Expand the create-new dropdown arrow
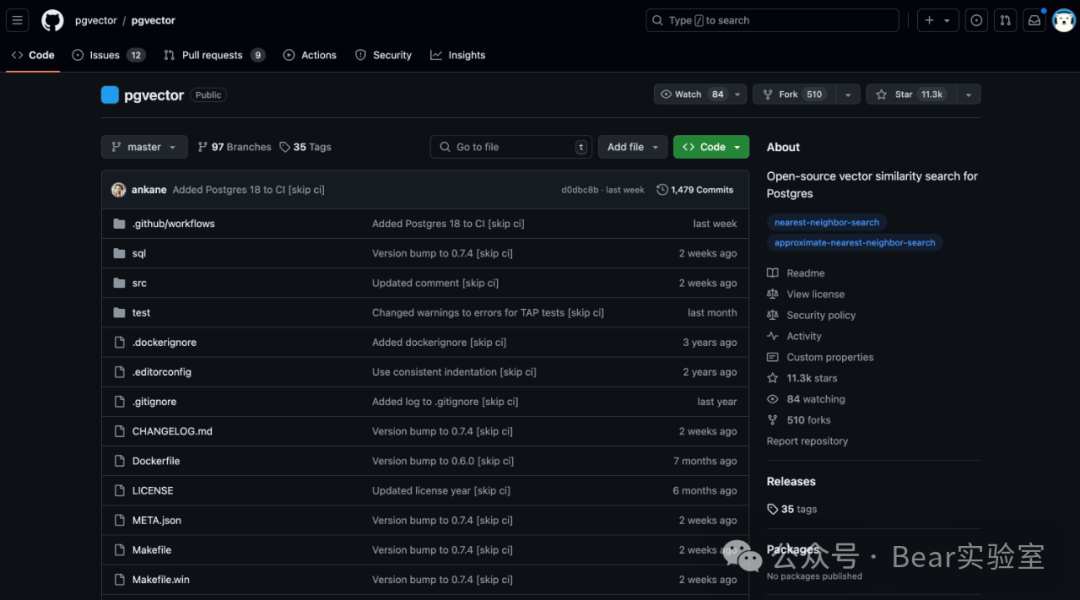This screenshot has width=1080, height=600. coord(947,21)
